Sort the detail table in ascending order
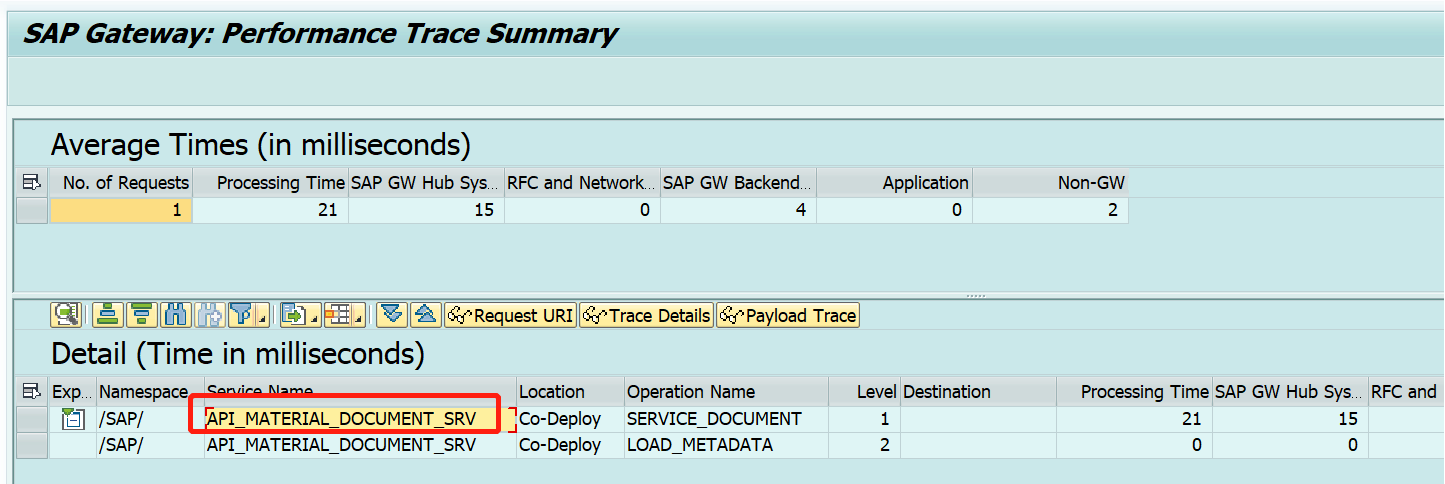This screenshot has height=484, width=1445. (x=107, y=315)
